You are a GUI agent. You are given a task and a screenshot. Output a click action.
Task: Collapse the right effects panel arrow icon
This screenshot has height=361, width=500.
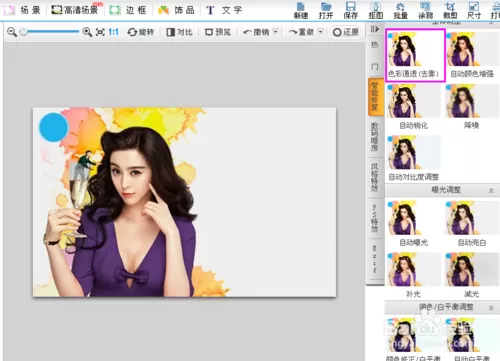375,29
